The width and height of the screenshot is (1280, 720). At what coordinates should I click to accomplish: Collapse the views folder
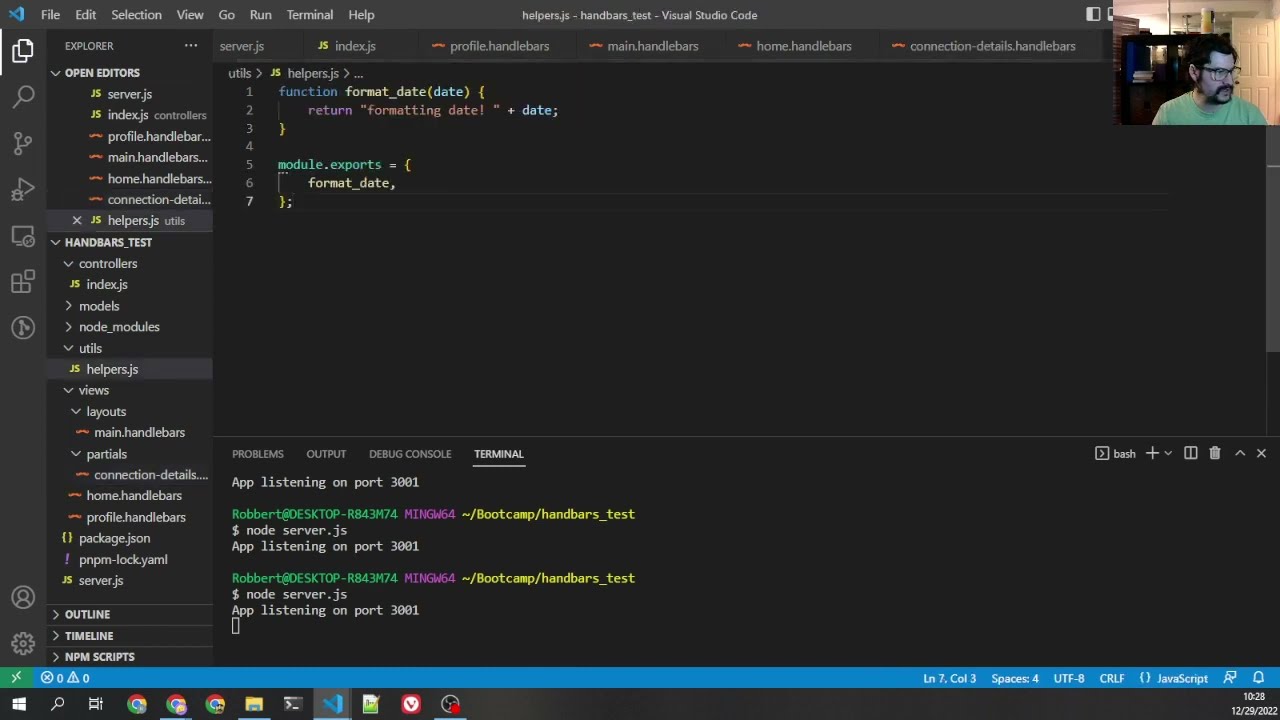tap(94, 390)
